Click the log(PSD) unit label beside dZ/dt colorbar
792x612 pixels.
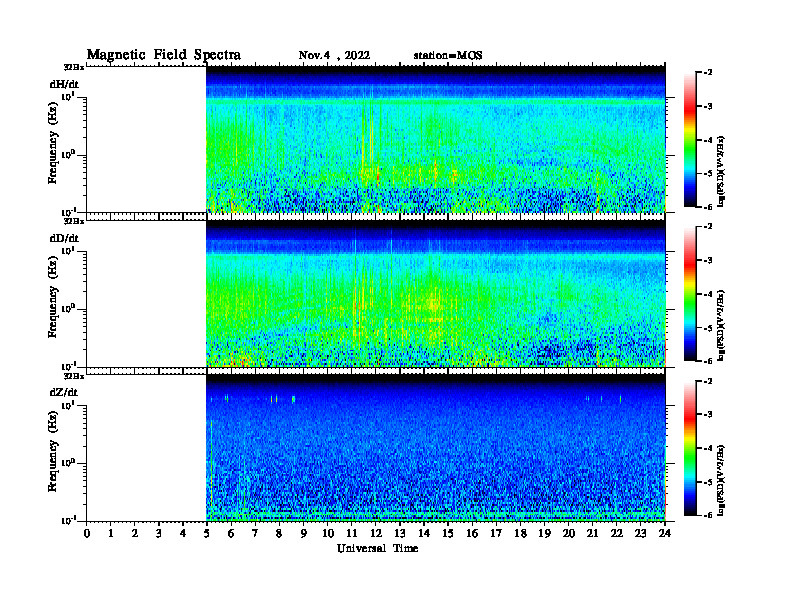tap(720, 479)
